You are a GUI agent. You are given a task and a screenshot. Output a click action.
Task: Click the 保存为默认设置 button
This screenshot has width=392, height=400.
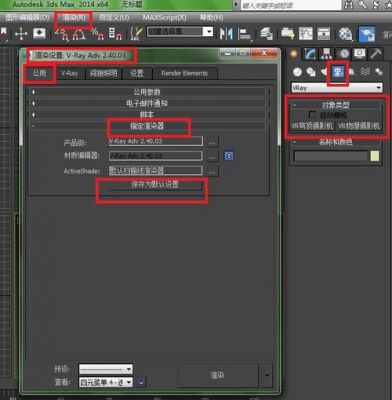tap(155, 185)
